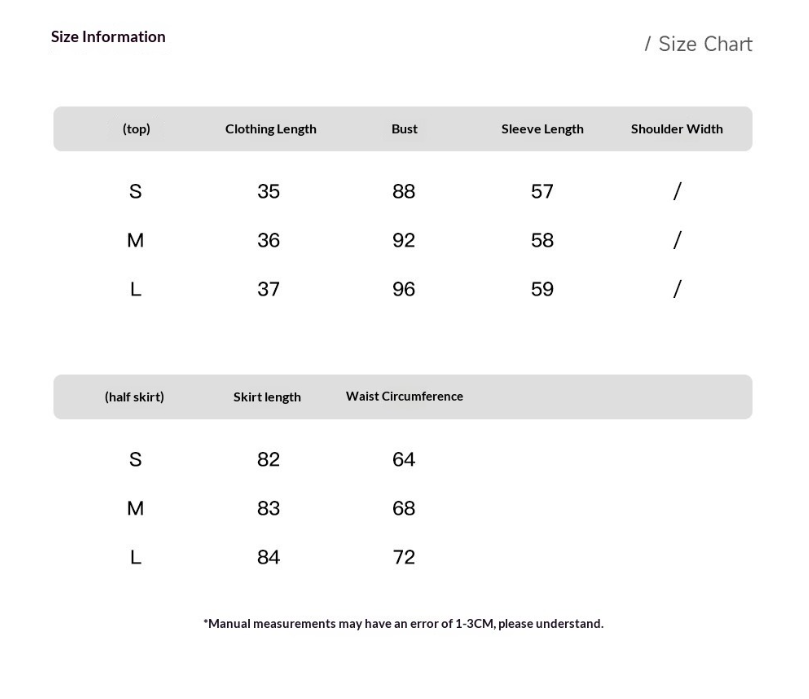Select the (half skirt) table label
This screenshot has height=699, width=809.
tap(134, 397)
